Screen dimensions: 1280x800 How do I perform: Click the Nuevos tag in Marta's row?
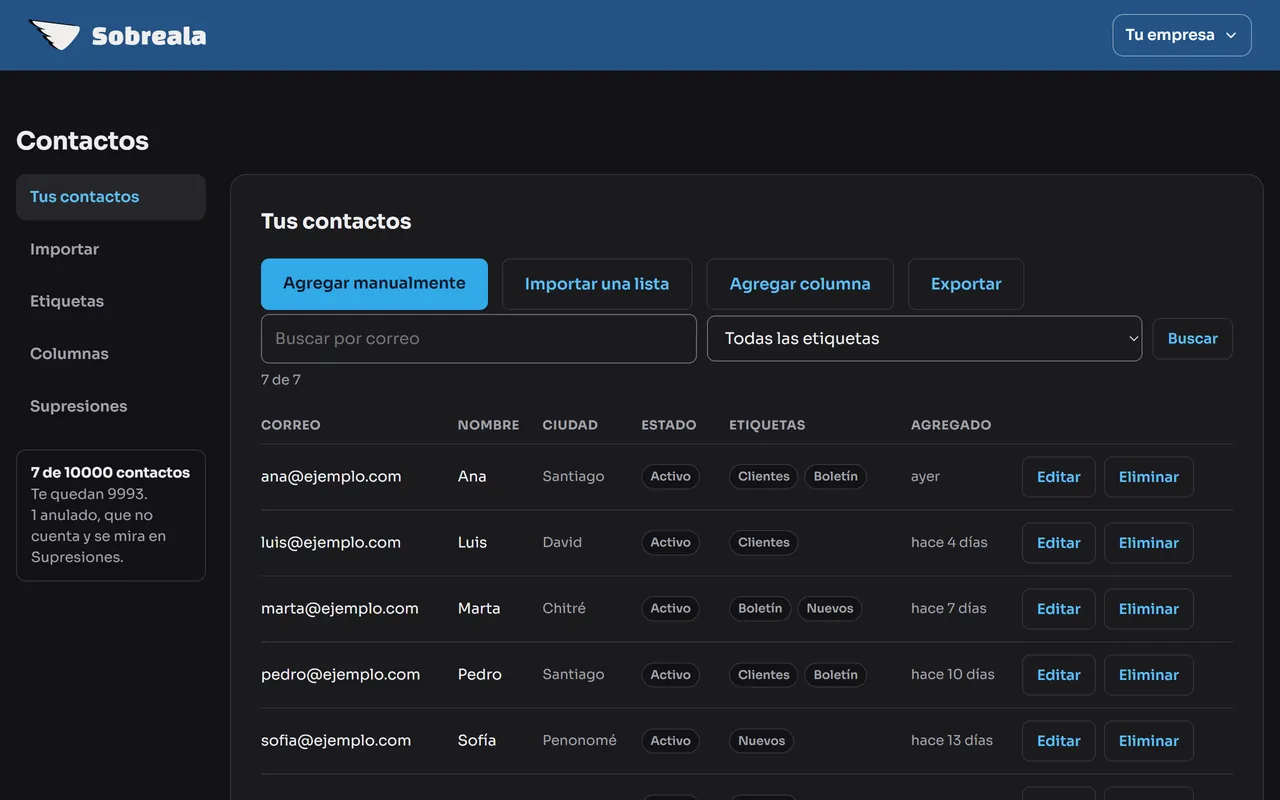830,608
